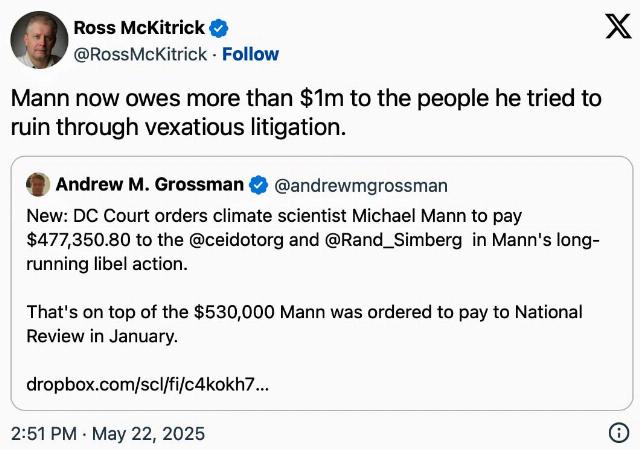Screen dimensions: 640x450
Task: Click the main tweet text about Mann owing $1m
Action: 306,112
